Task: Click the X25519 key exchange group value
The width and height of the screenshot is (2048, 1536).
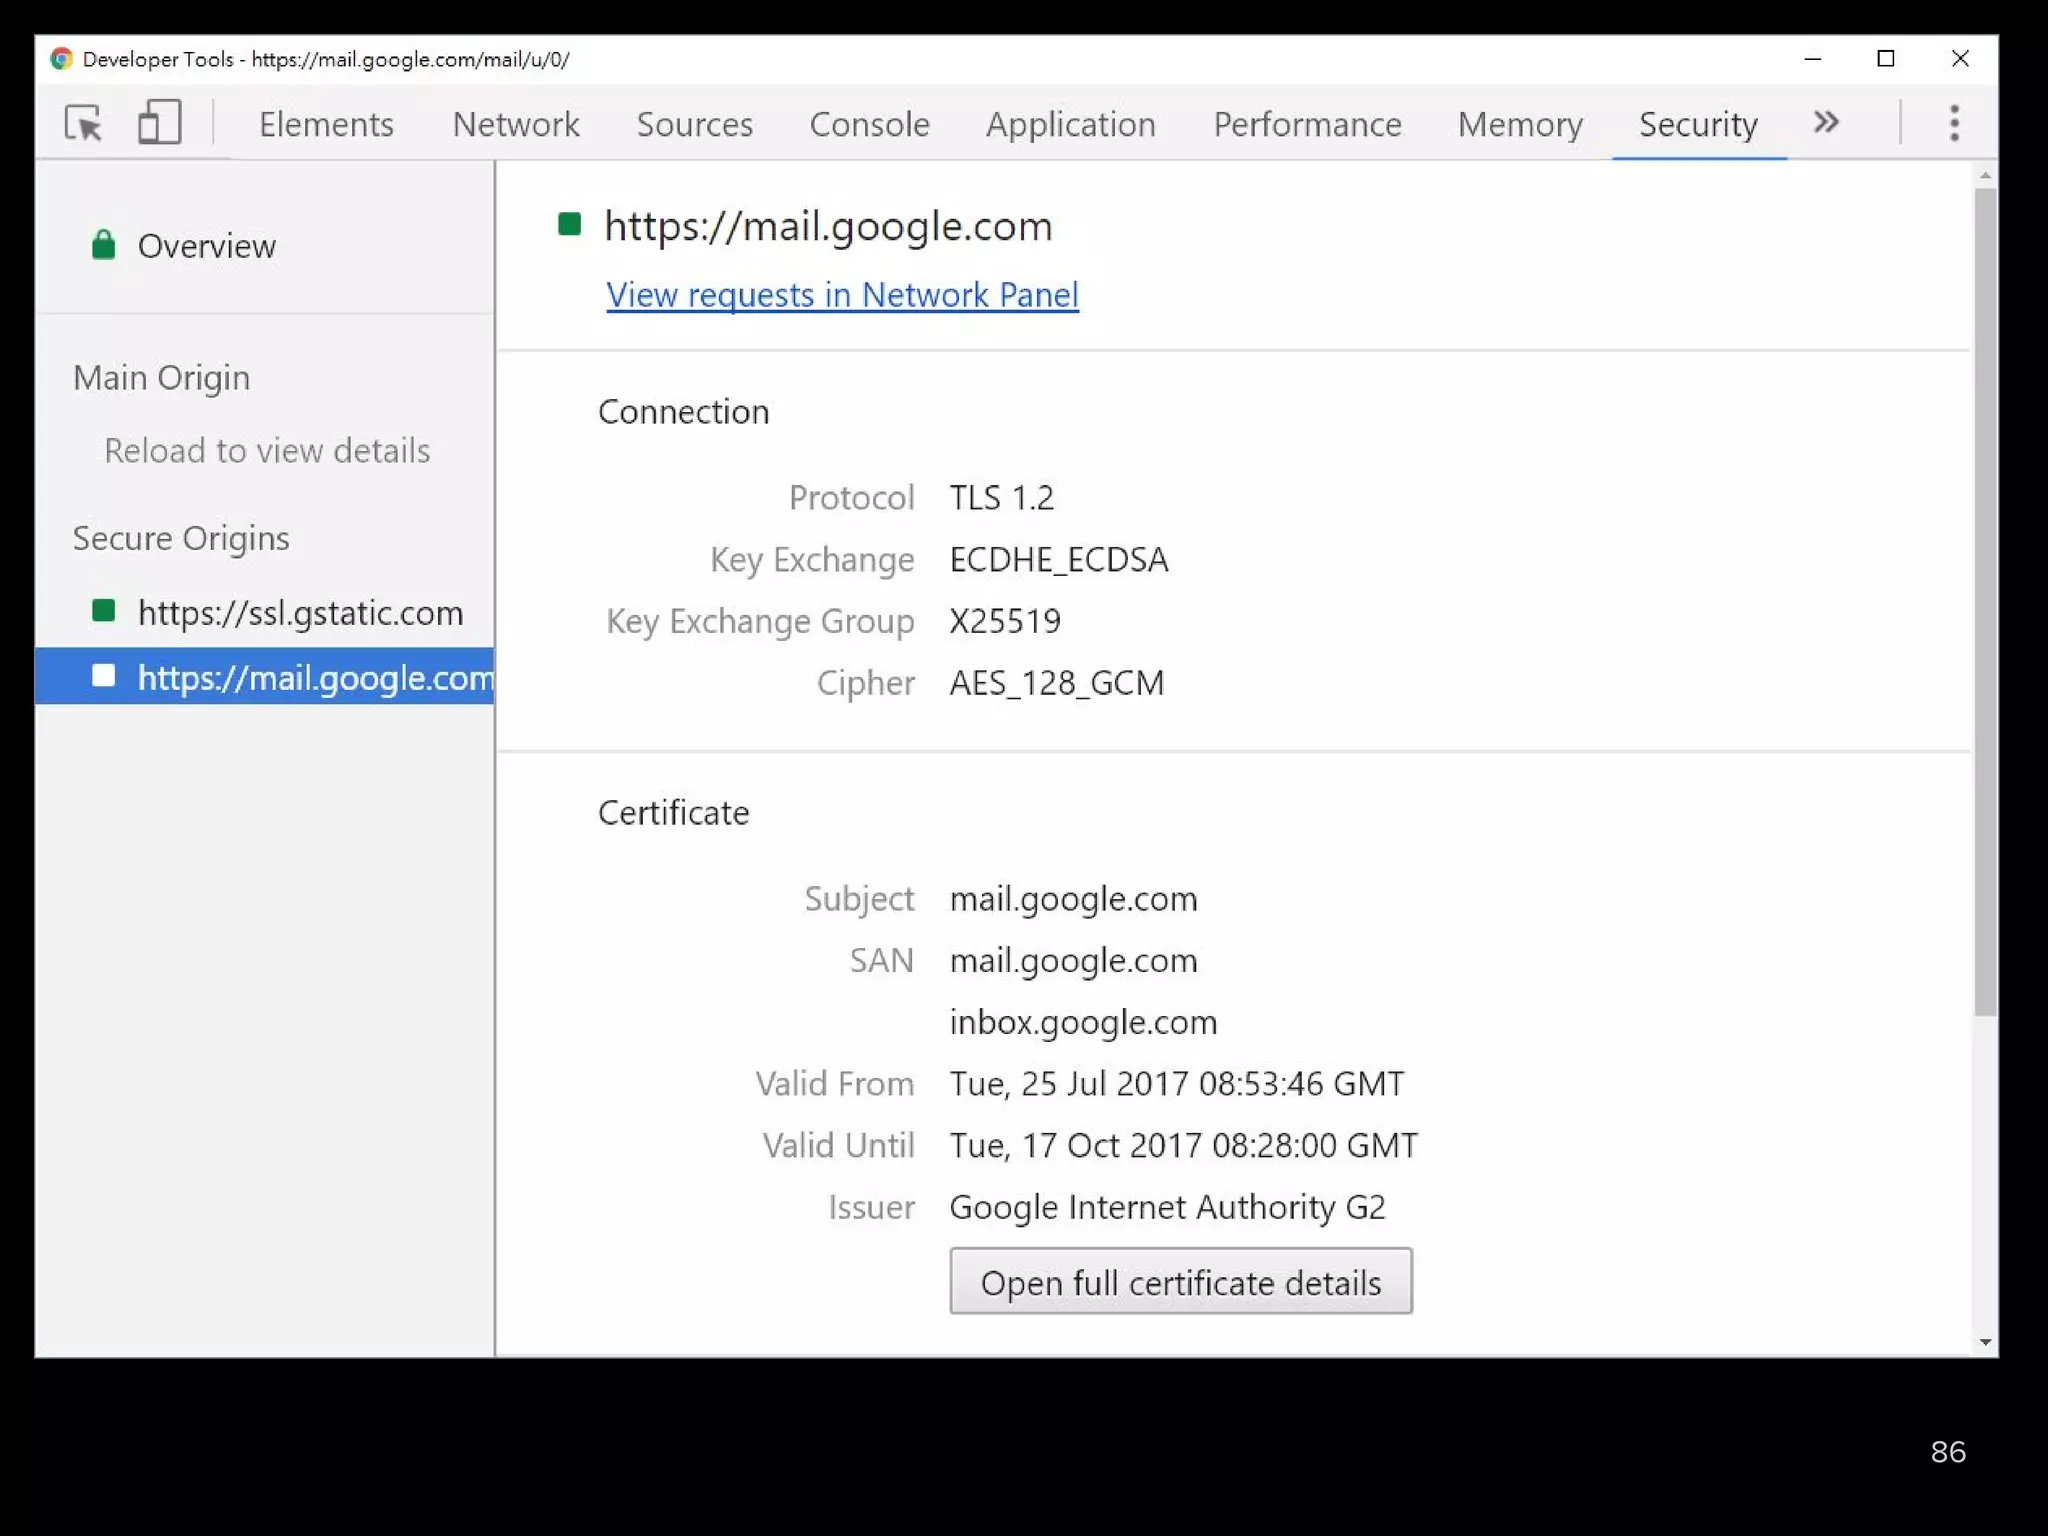Action: [x=1005, y=621]
